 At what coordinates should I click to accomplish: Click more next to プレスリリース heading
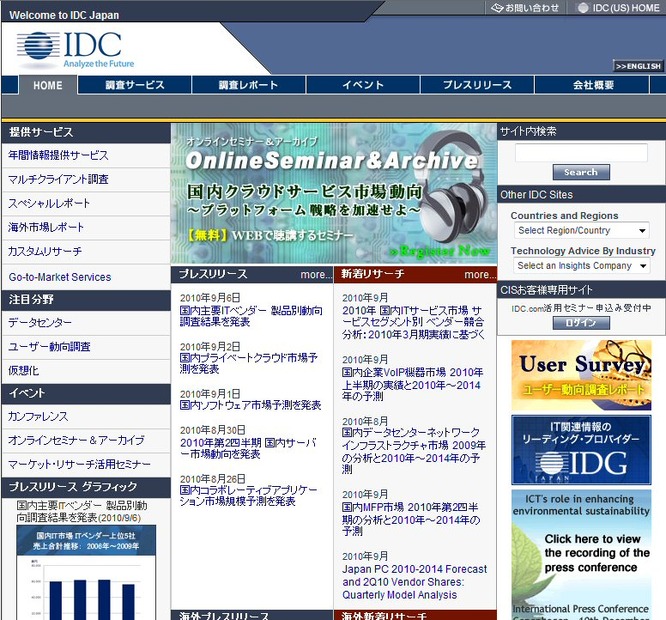316,275
